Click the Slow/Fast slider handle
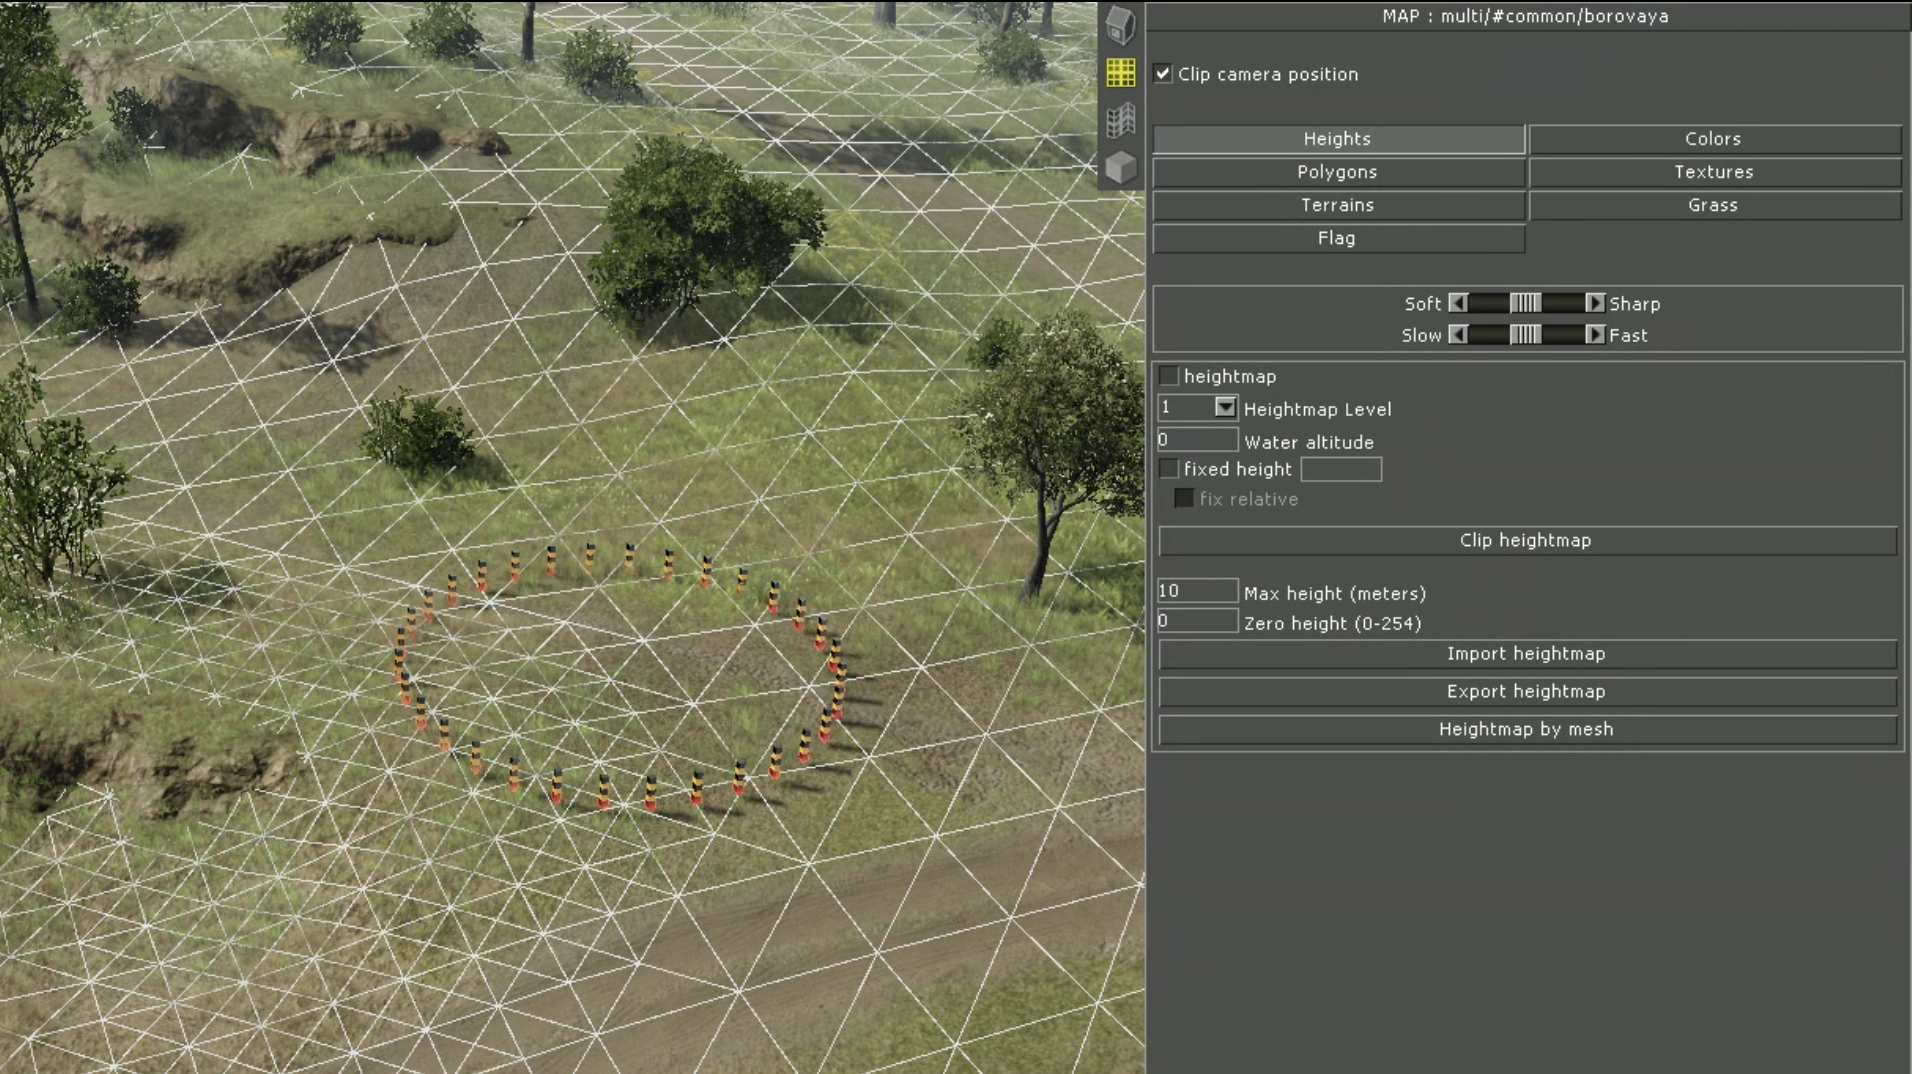 tap(1525, 335)
